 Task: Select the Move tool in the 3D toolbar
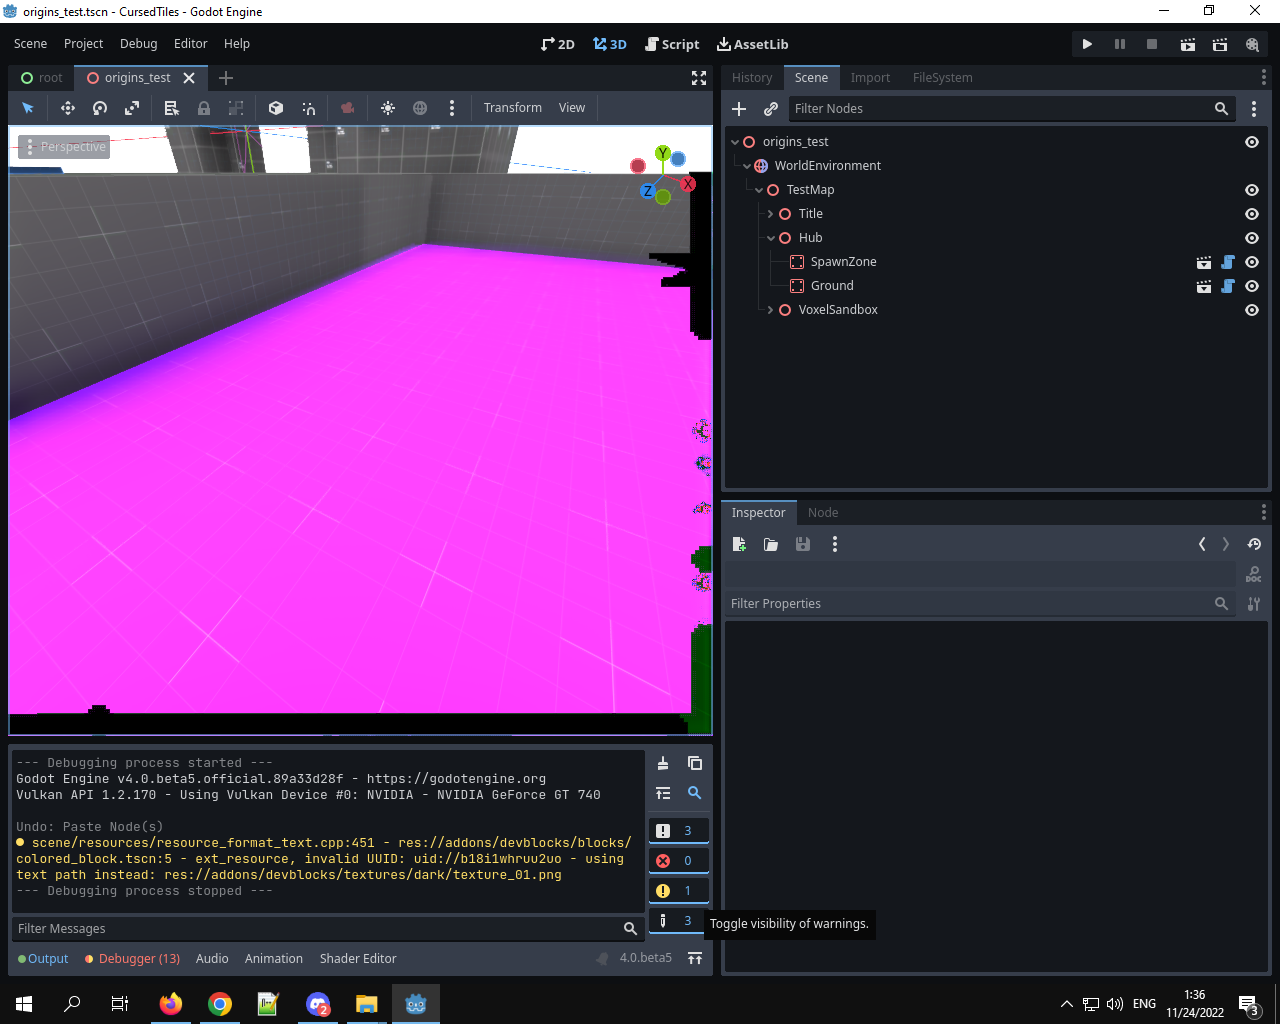[67, 108]
